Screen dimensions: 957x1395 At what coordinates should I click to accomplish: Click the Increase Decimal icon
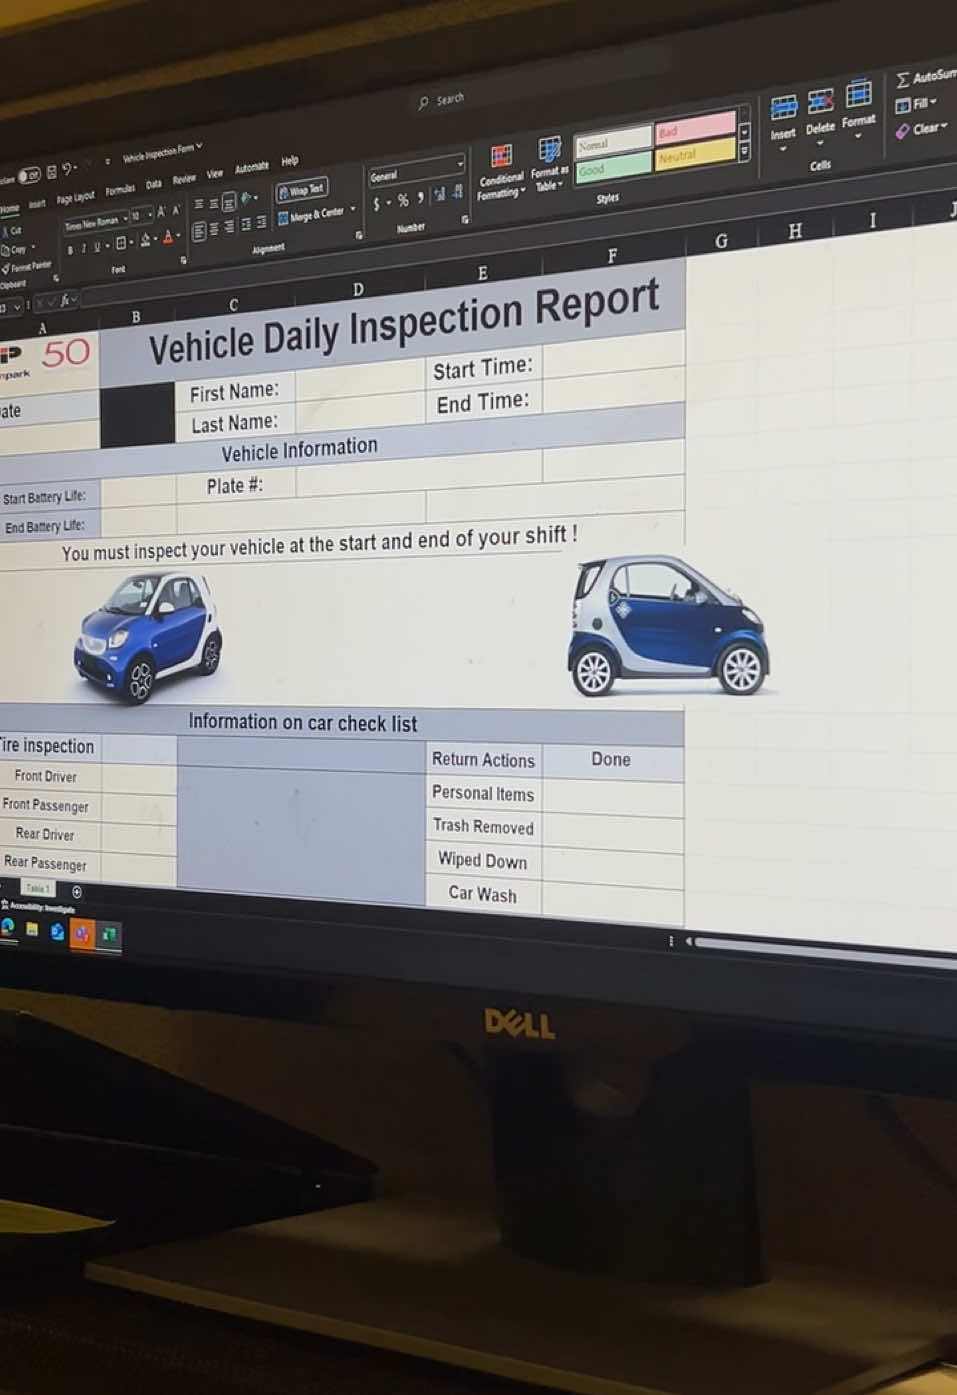pos(439,195)
